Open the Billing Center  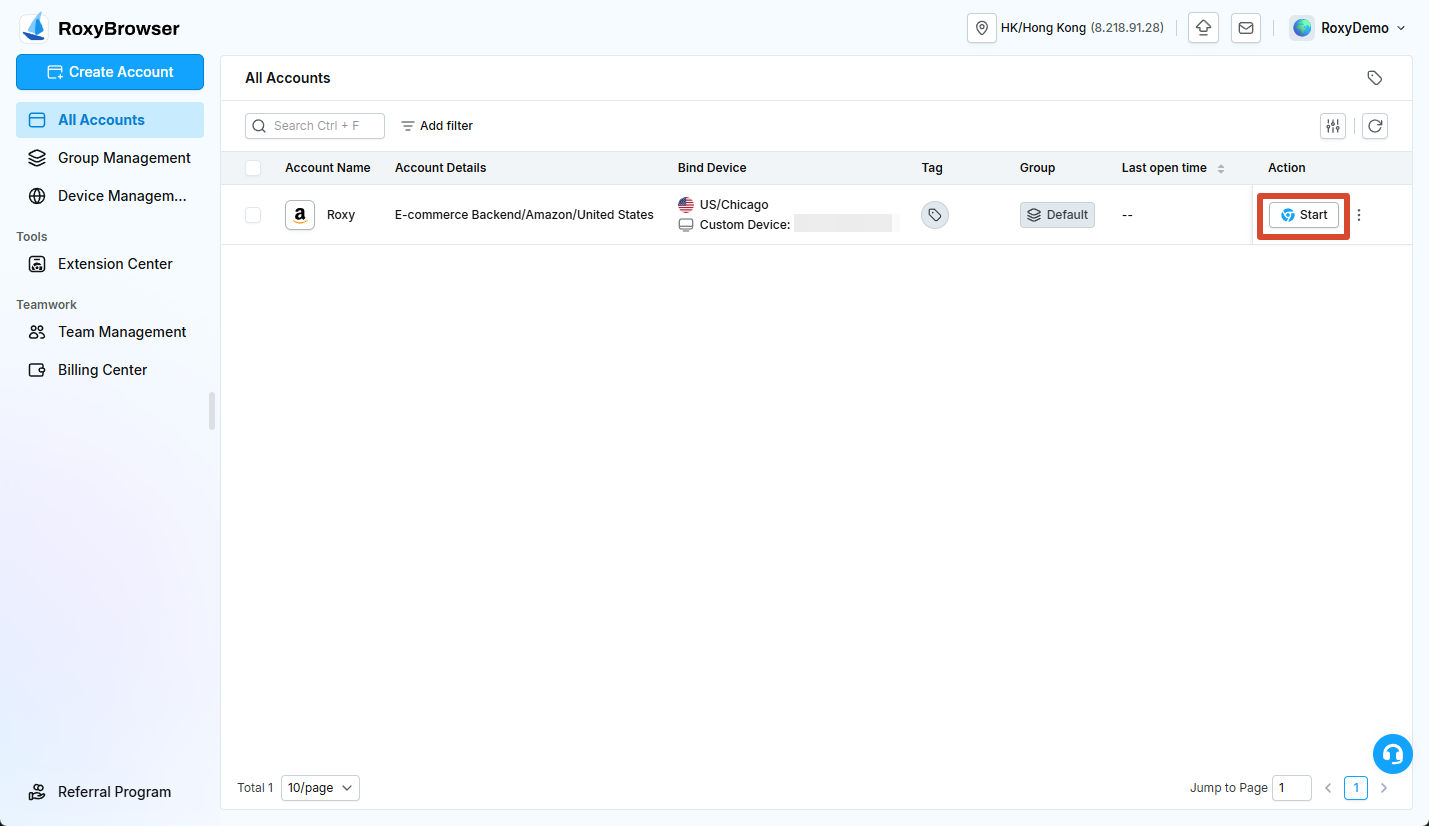coord(110,370)
